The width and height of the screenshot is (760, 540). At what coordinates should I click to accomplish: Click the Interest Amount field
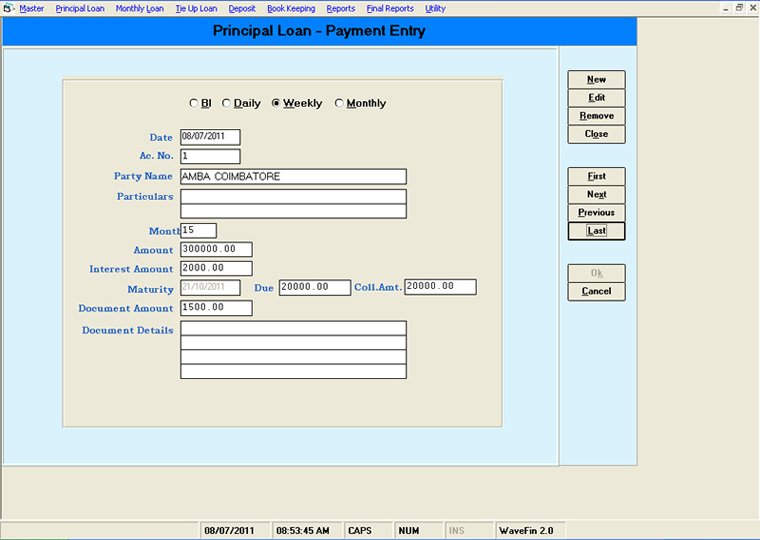[216, 268]
